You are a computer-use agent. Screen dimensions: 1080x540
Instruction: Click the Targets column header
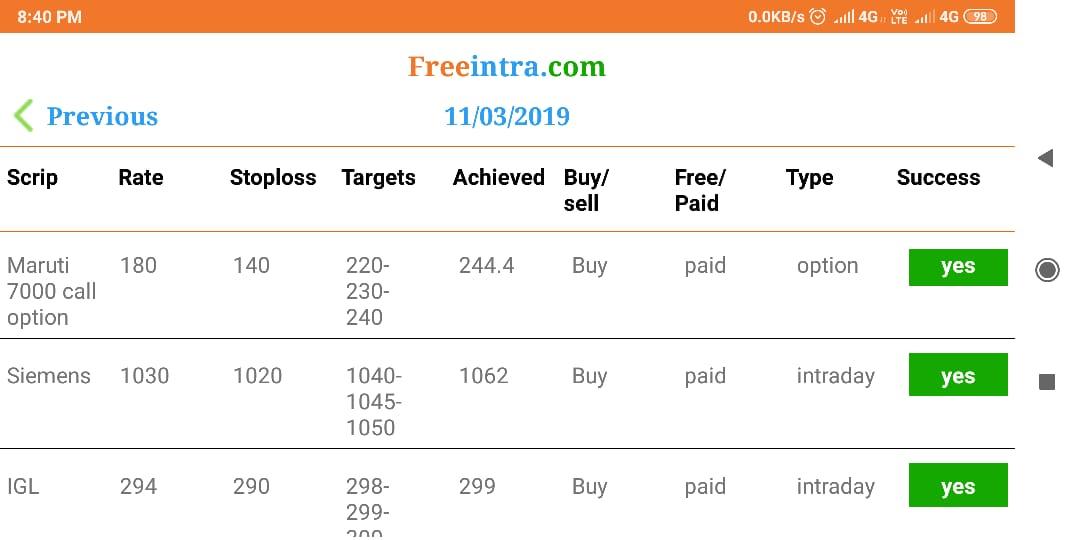[x=378, y=178]
